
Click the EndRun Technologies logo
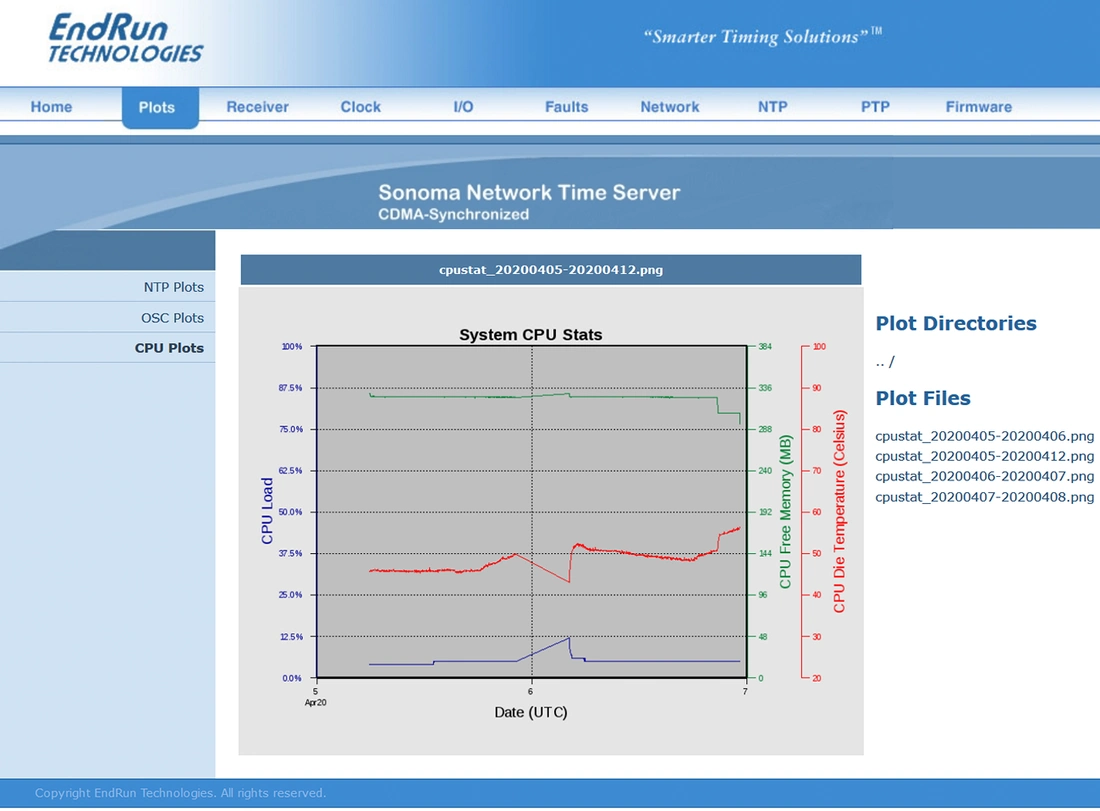click(125, 39)
